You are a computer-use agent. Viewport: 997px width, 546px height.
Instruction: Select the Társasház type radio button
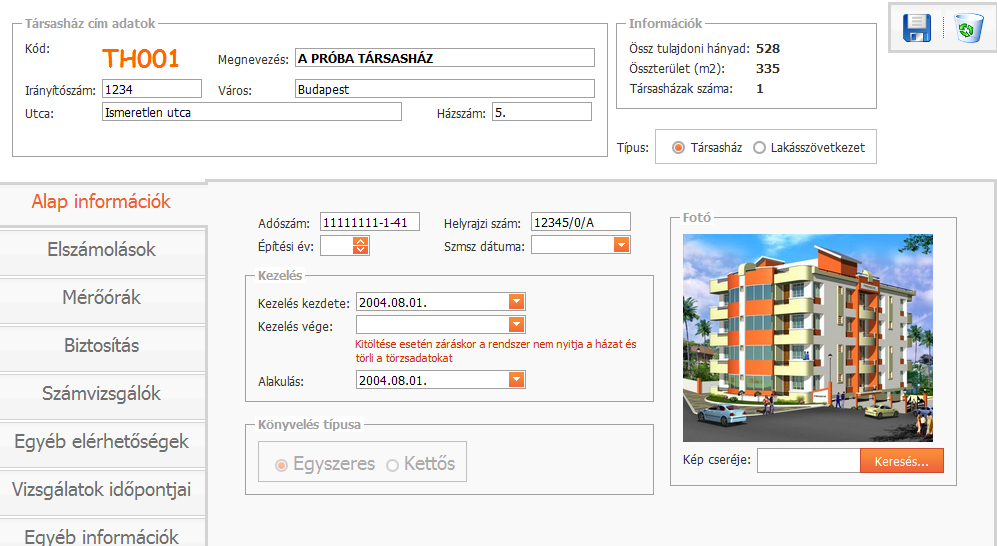click(678, 147)
